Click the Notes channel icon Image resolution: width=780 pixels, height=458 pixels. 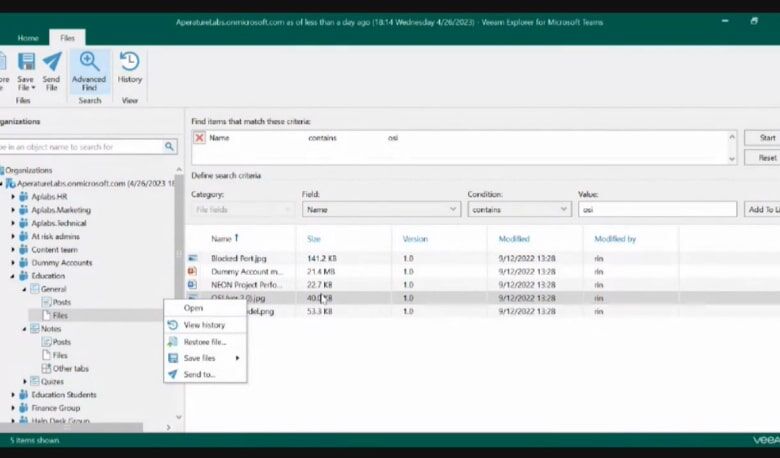click(35, 329)
